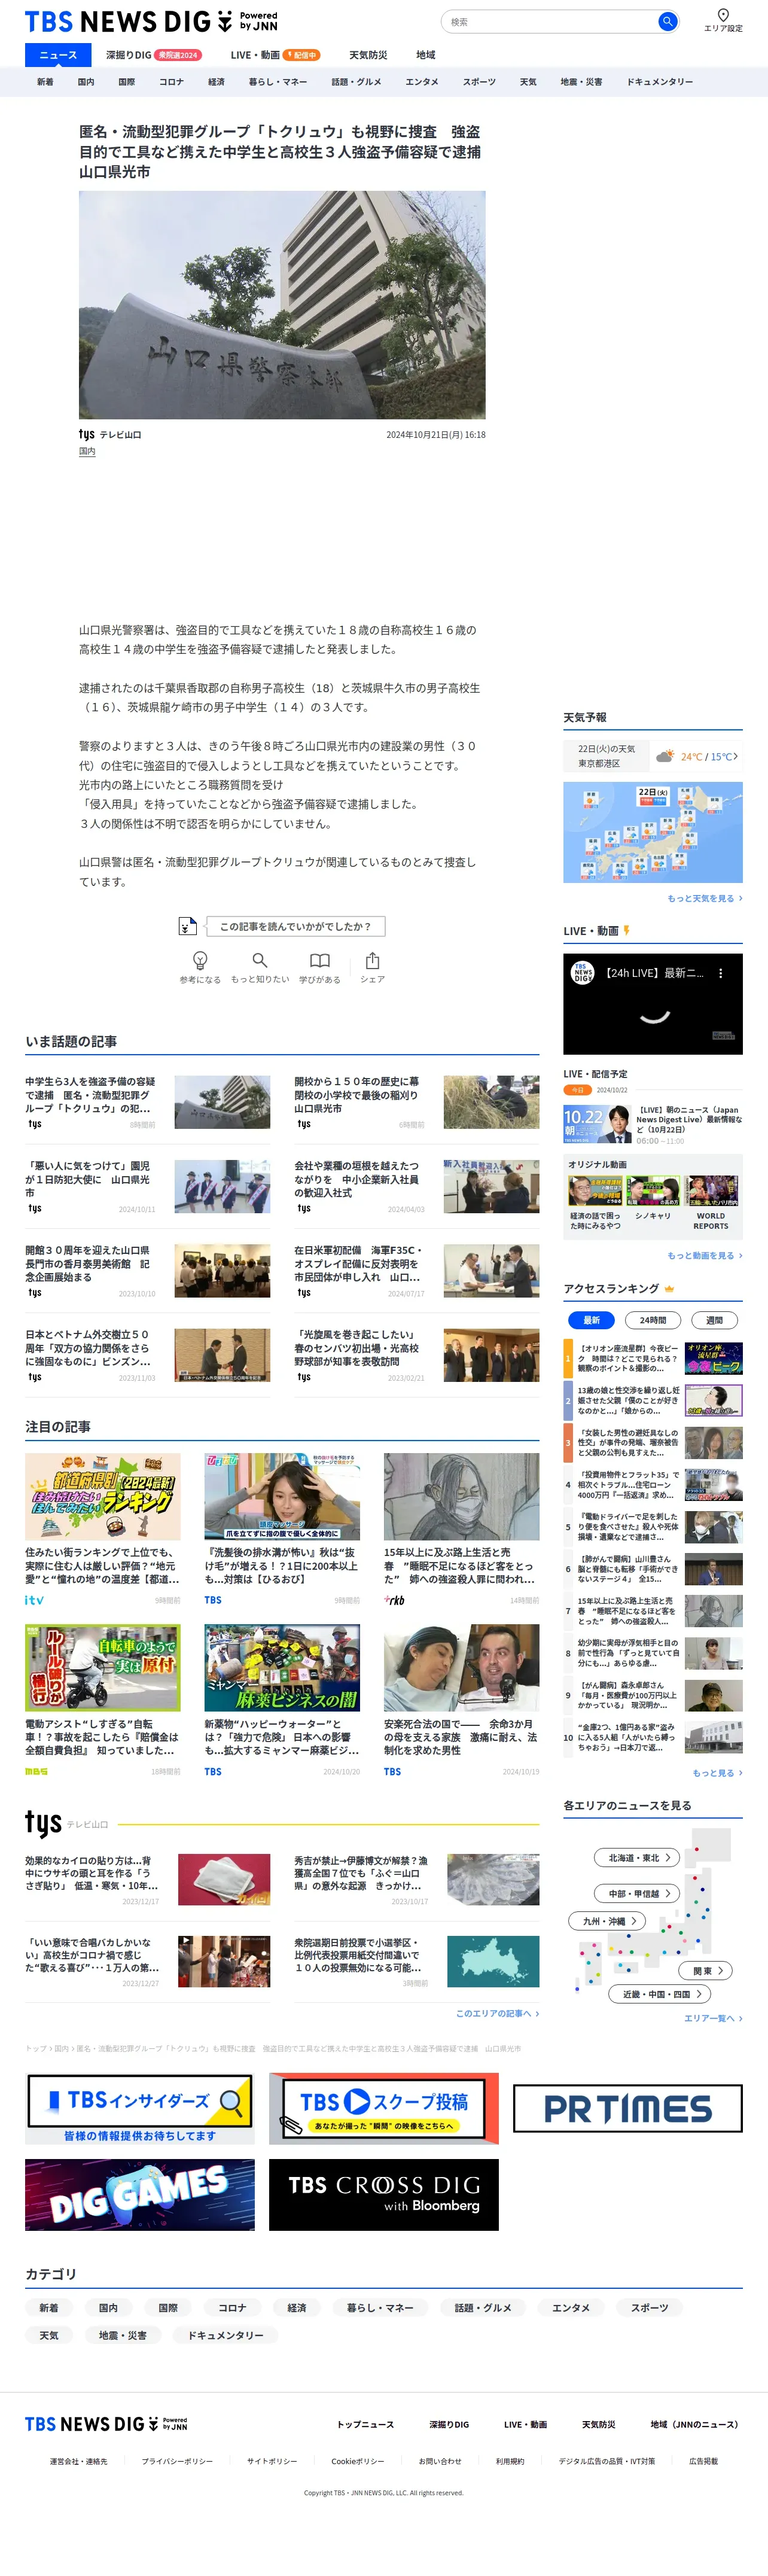768x2576 pixels.
Task: Open the TBSスクープ投稿 banner
Action: coord(384,2108)
